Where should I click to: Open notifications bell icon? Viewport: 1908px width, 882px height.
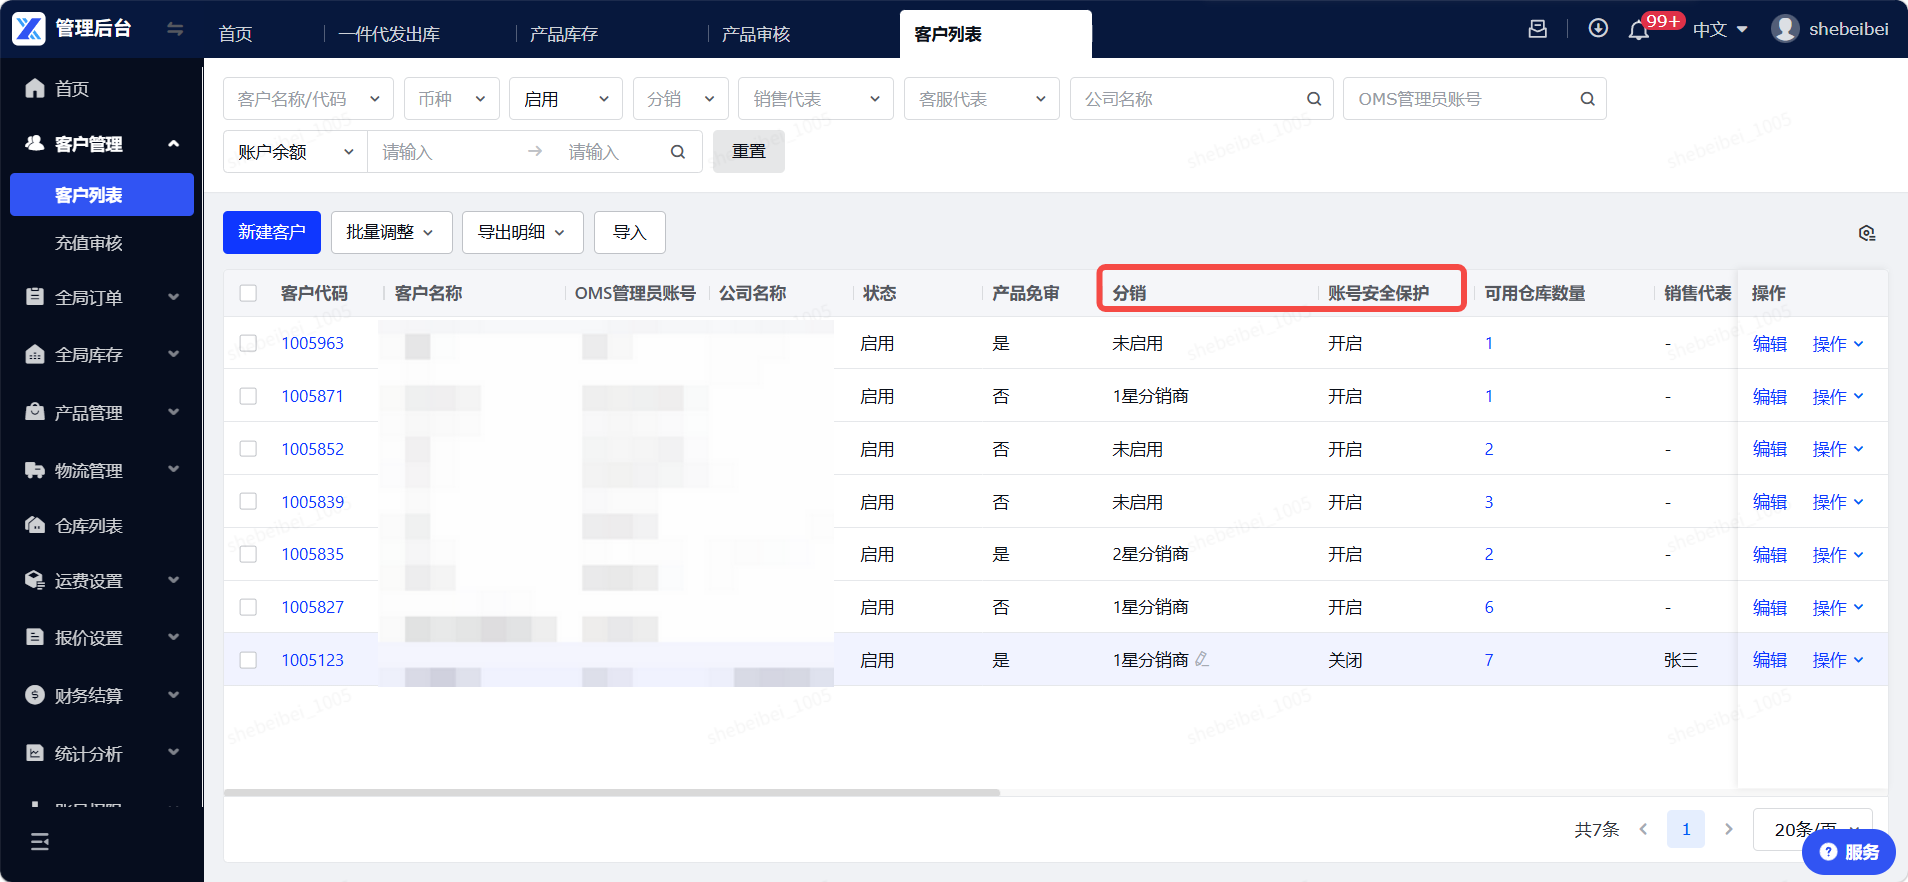coord(1639,30)
